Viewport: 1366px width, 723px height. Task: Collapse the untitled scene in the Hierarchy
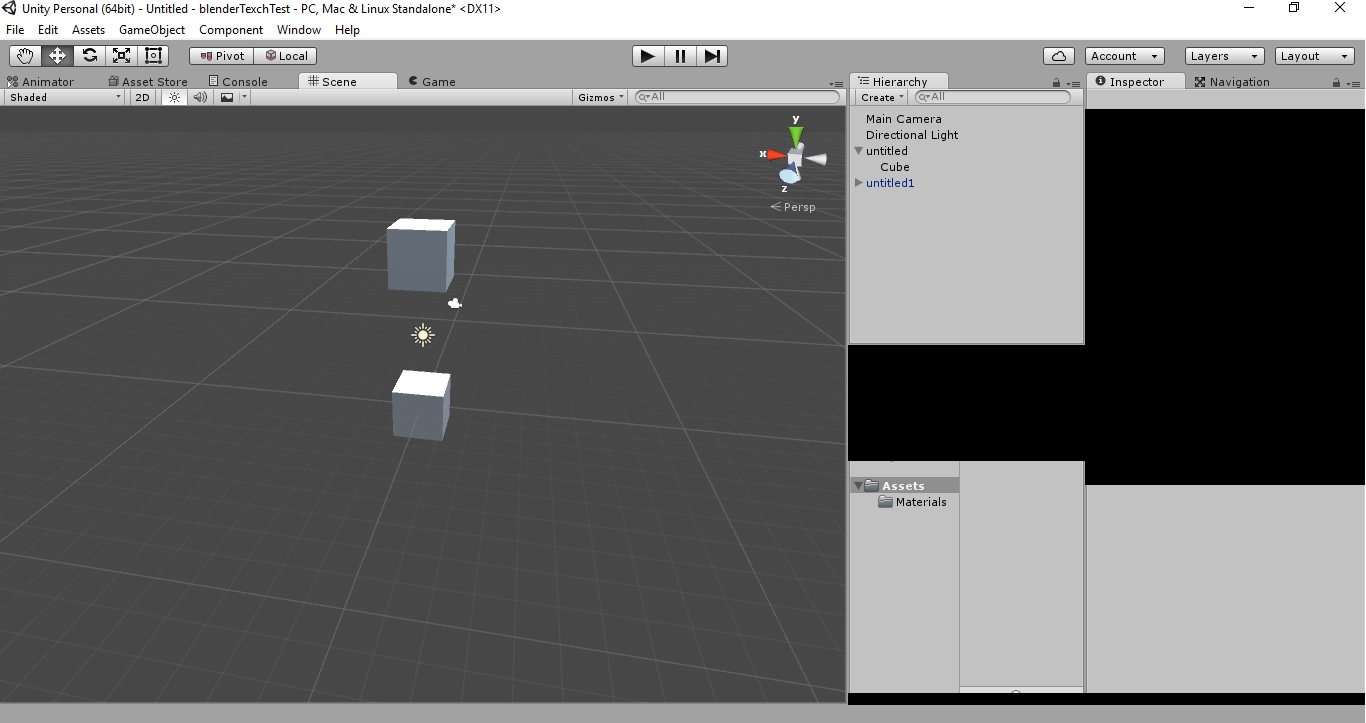858,150
